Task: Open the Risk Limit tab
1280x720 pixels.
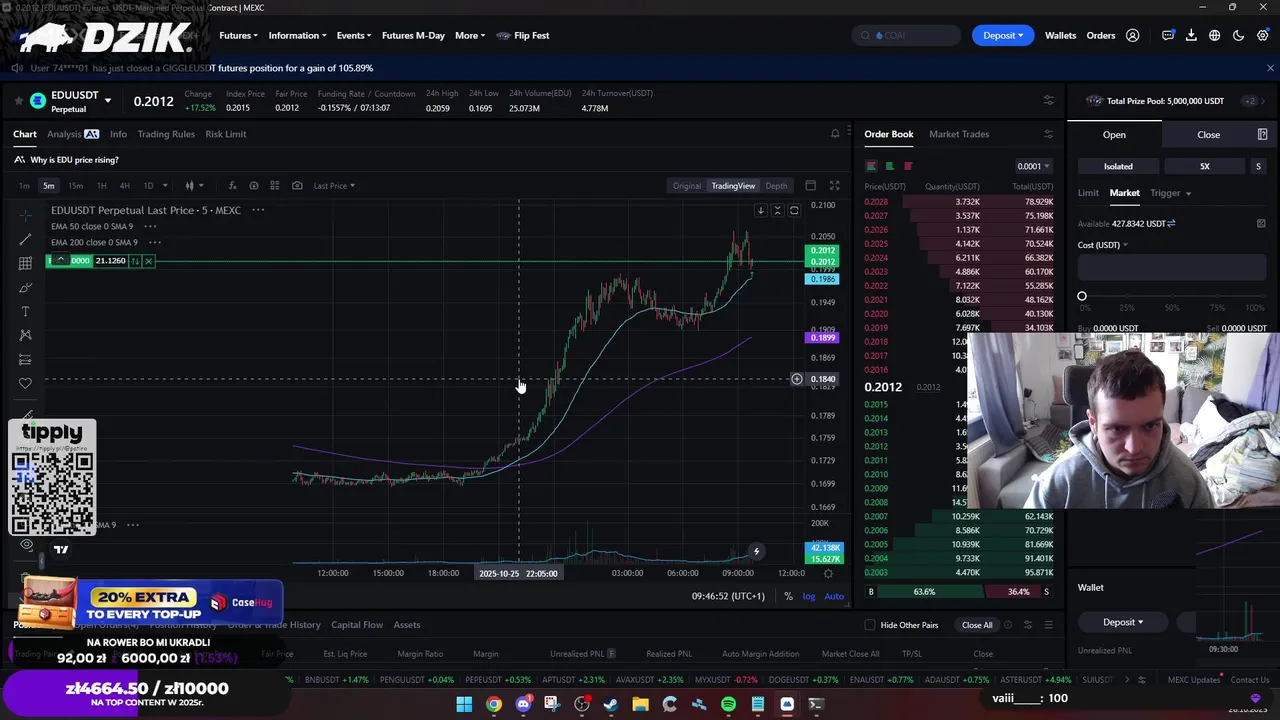Action: 225,133
